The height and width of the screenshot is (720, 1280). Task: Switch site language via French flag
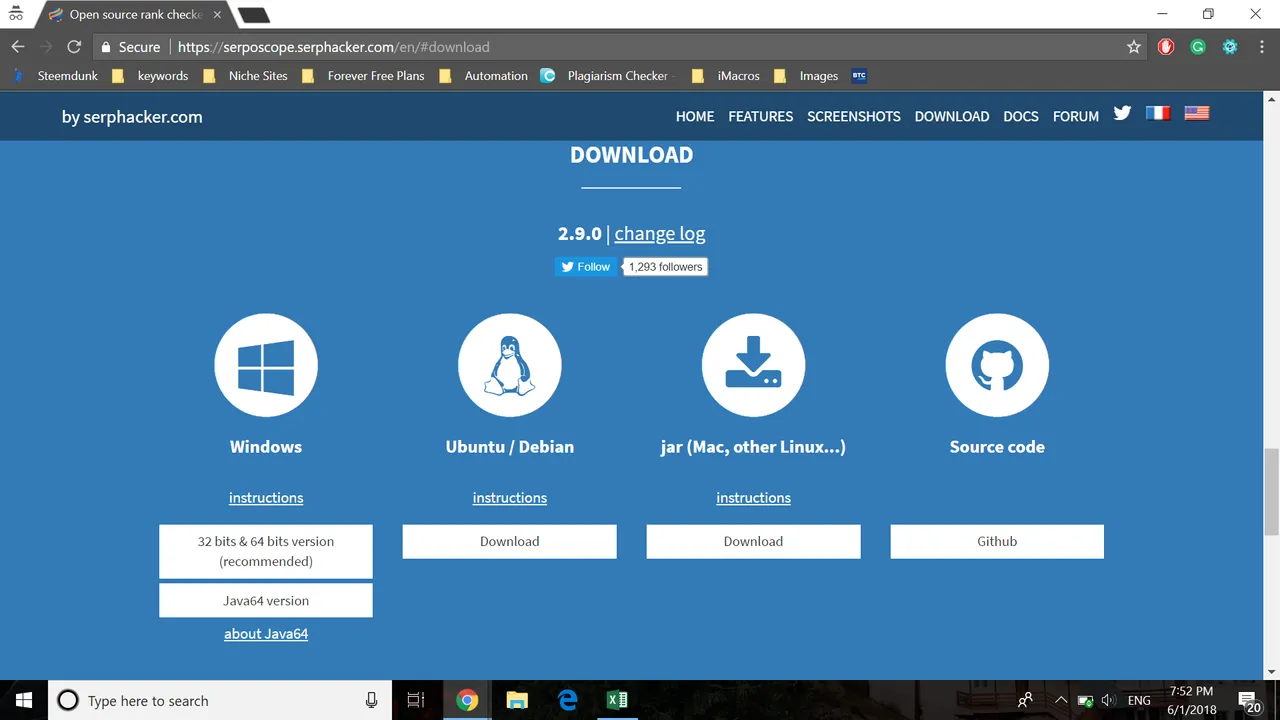point(1158,113)
